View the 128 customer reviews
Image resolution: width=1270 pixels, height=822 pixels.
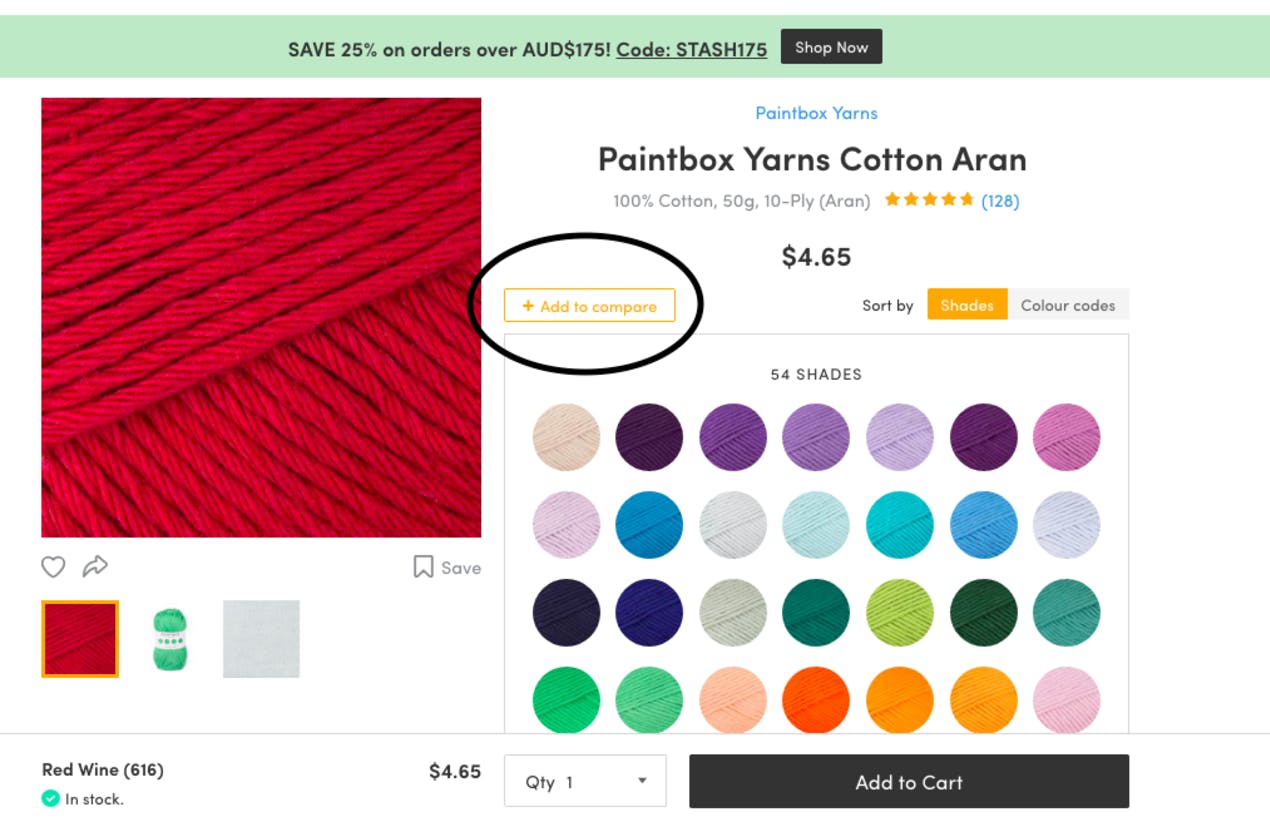pos(1001,200)
